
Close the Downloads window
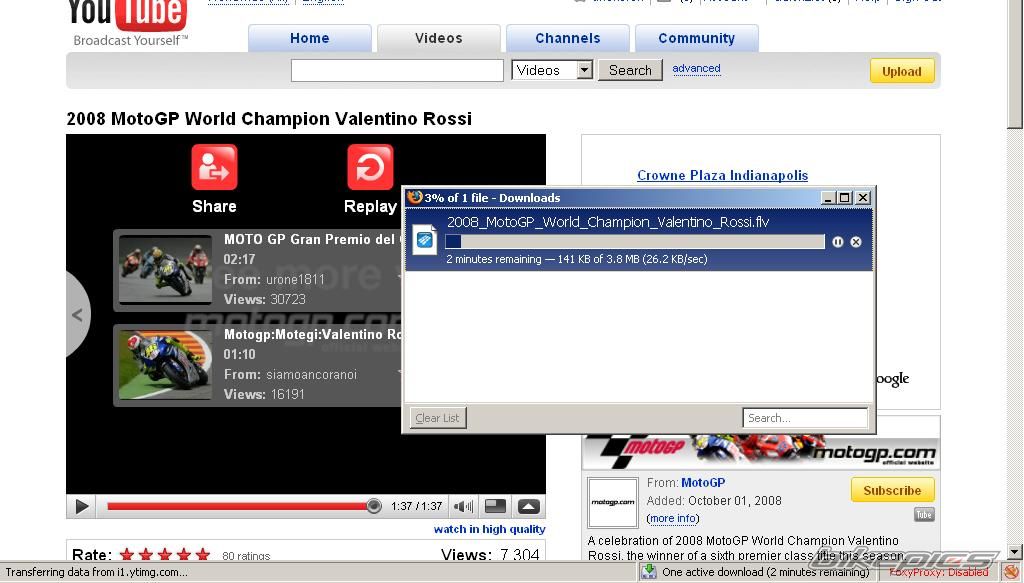click(x=863, y=198)
